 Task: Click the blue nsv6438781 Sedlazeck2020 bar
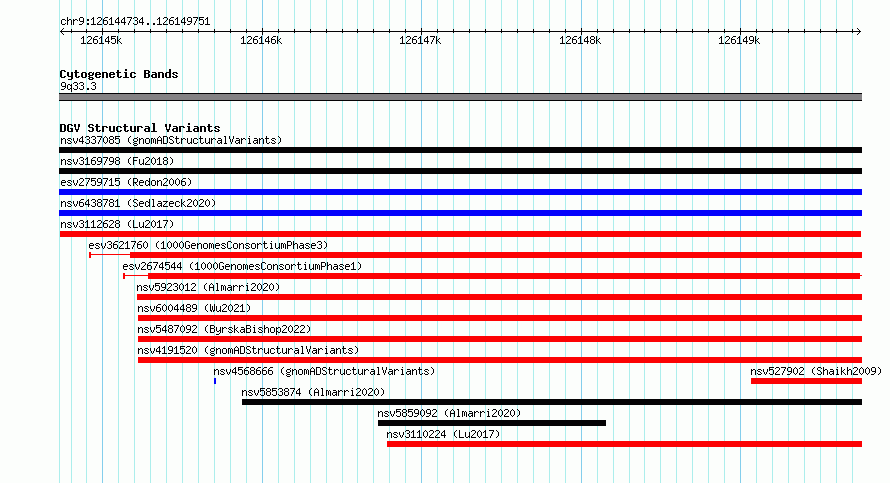pyautogui.click(x=460, y=213)
